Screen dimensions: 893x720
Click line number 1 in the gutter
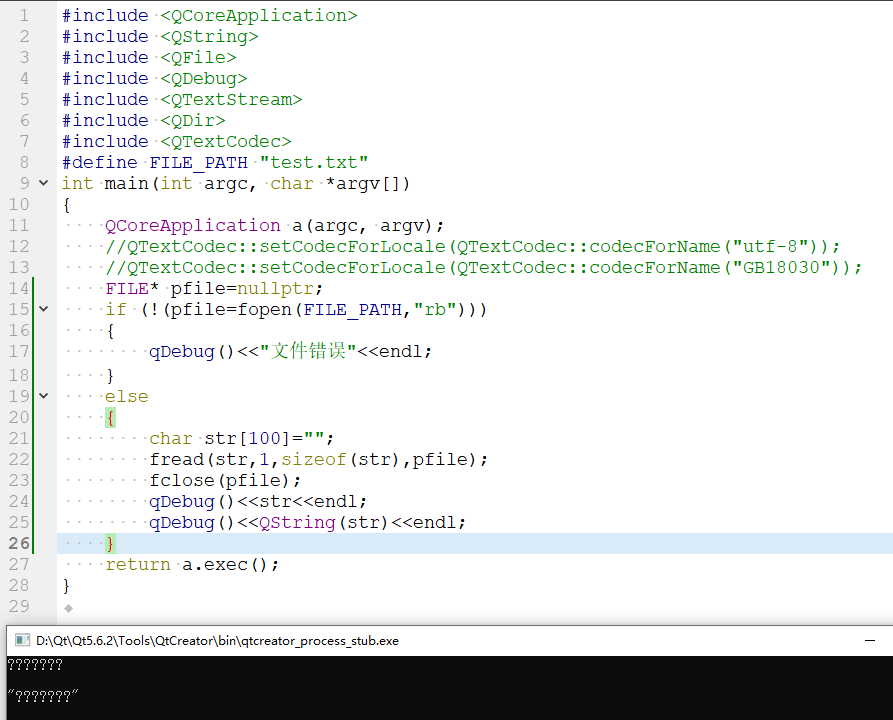pyautogui.click(x=24, y=15)
